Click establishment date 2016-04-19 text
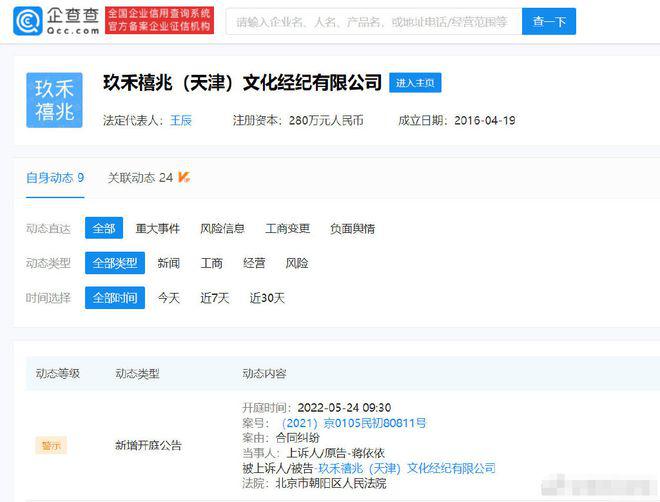 point(485,120)
